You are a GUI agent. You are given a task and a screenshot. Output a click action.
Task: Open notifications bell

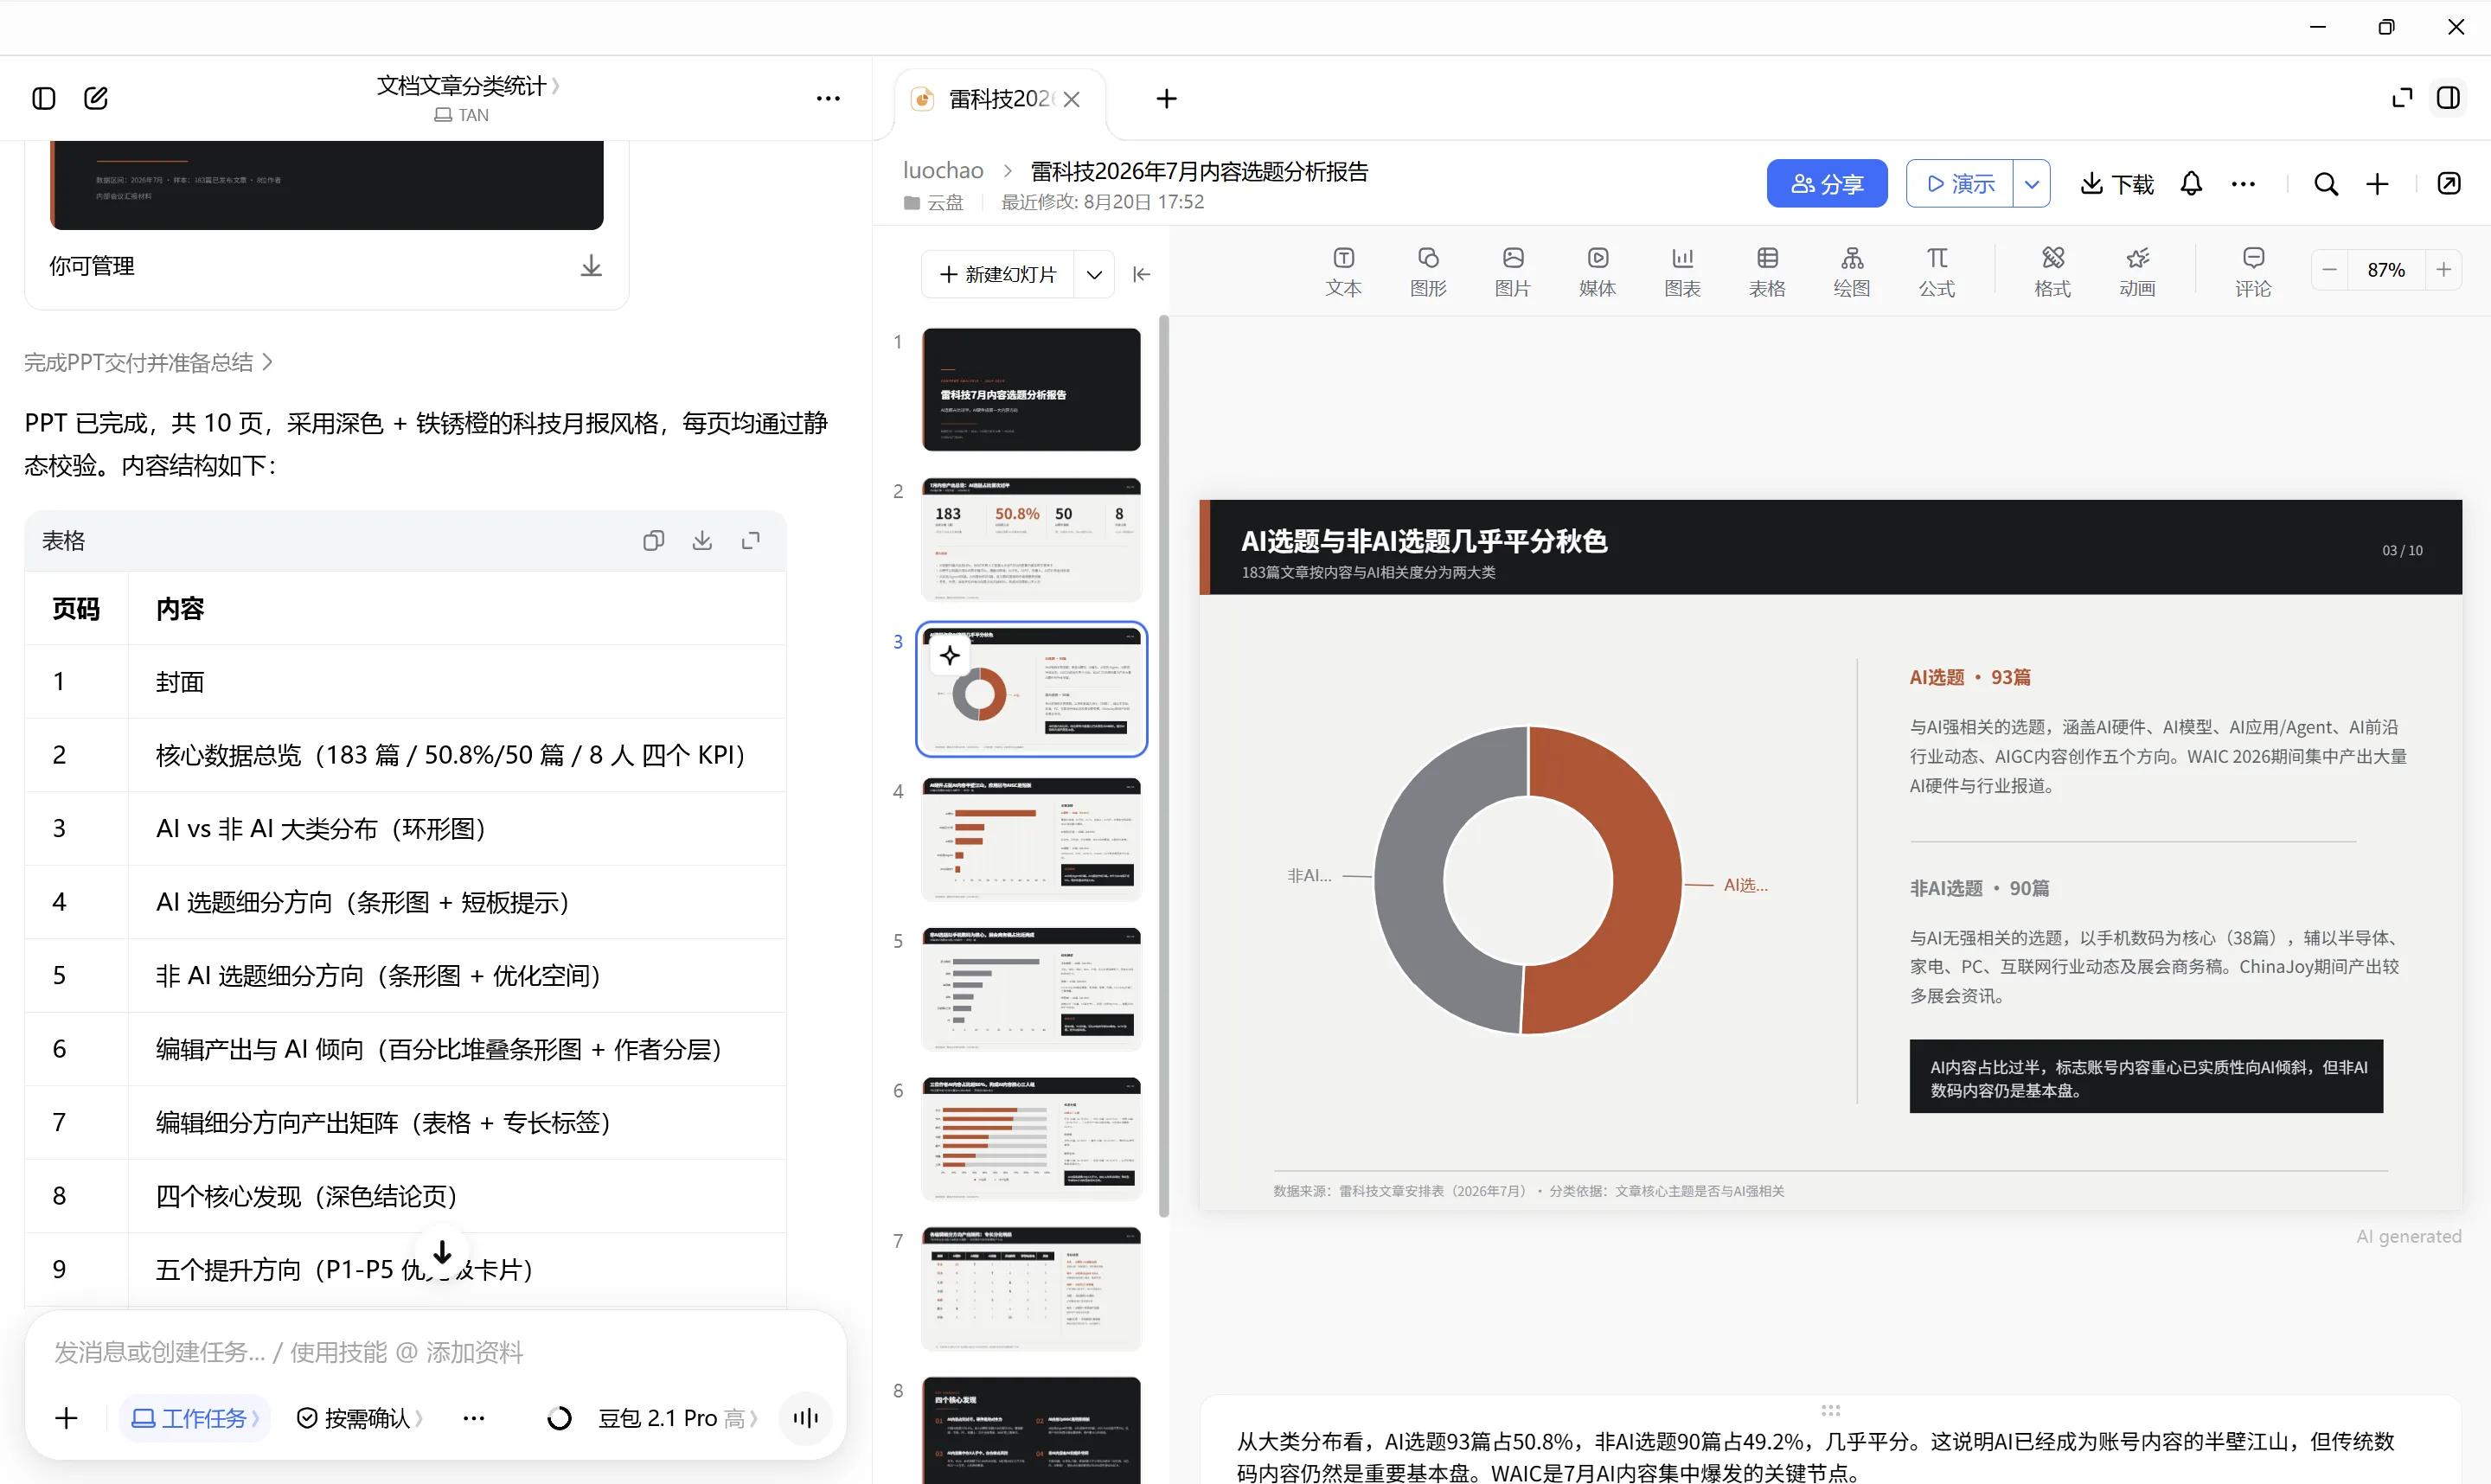(2191, 184)
